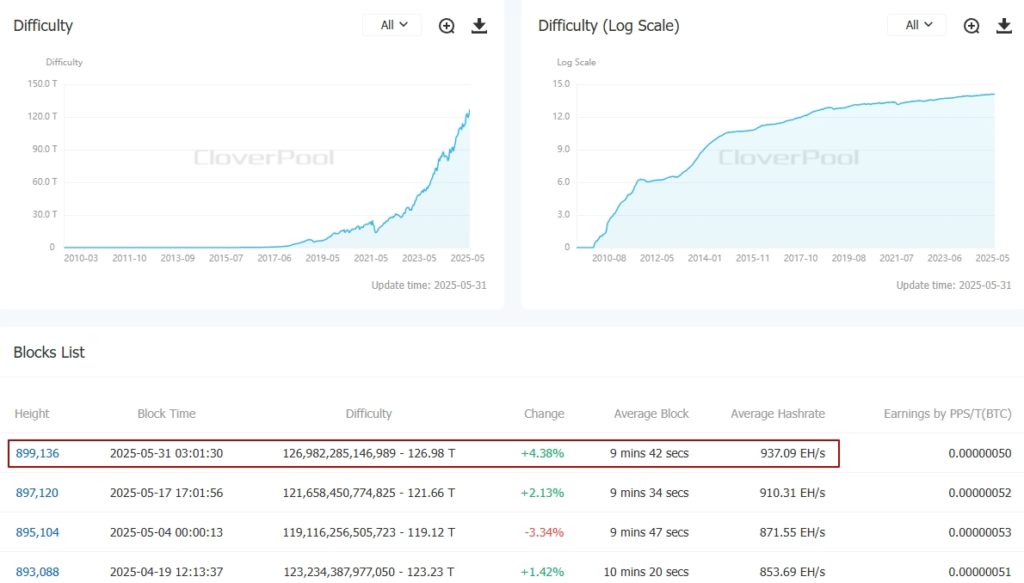Image resolution: width=1024 pixels, height=583 pixels.
Task: Click the download arrow icon on the left panel
Action: point(479,25)
